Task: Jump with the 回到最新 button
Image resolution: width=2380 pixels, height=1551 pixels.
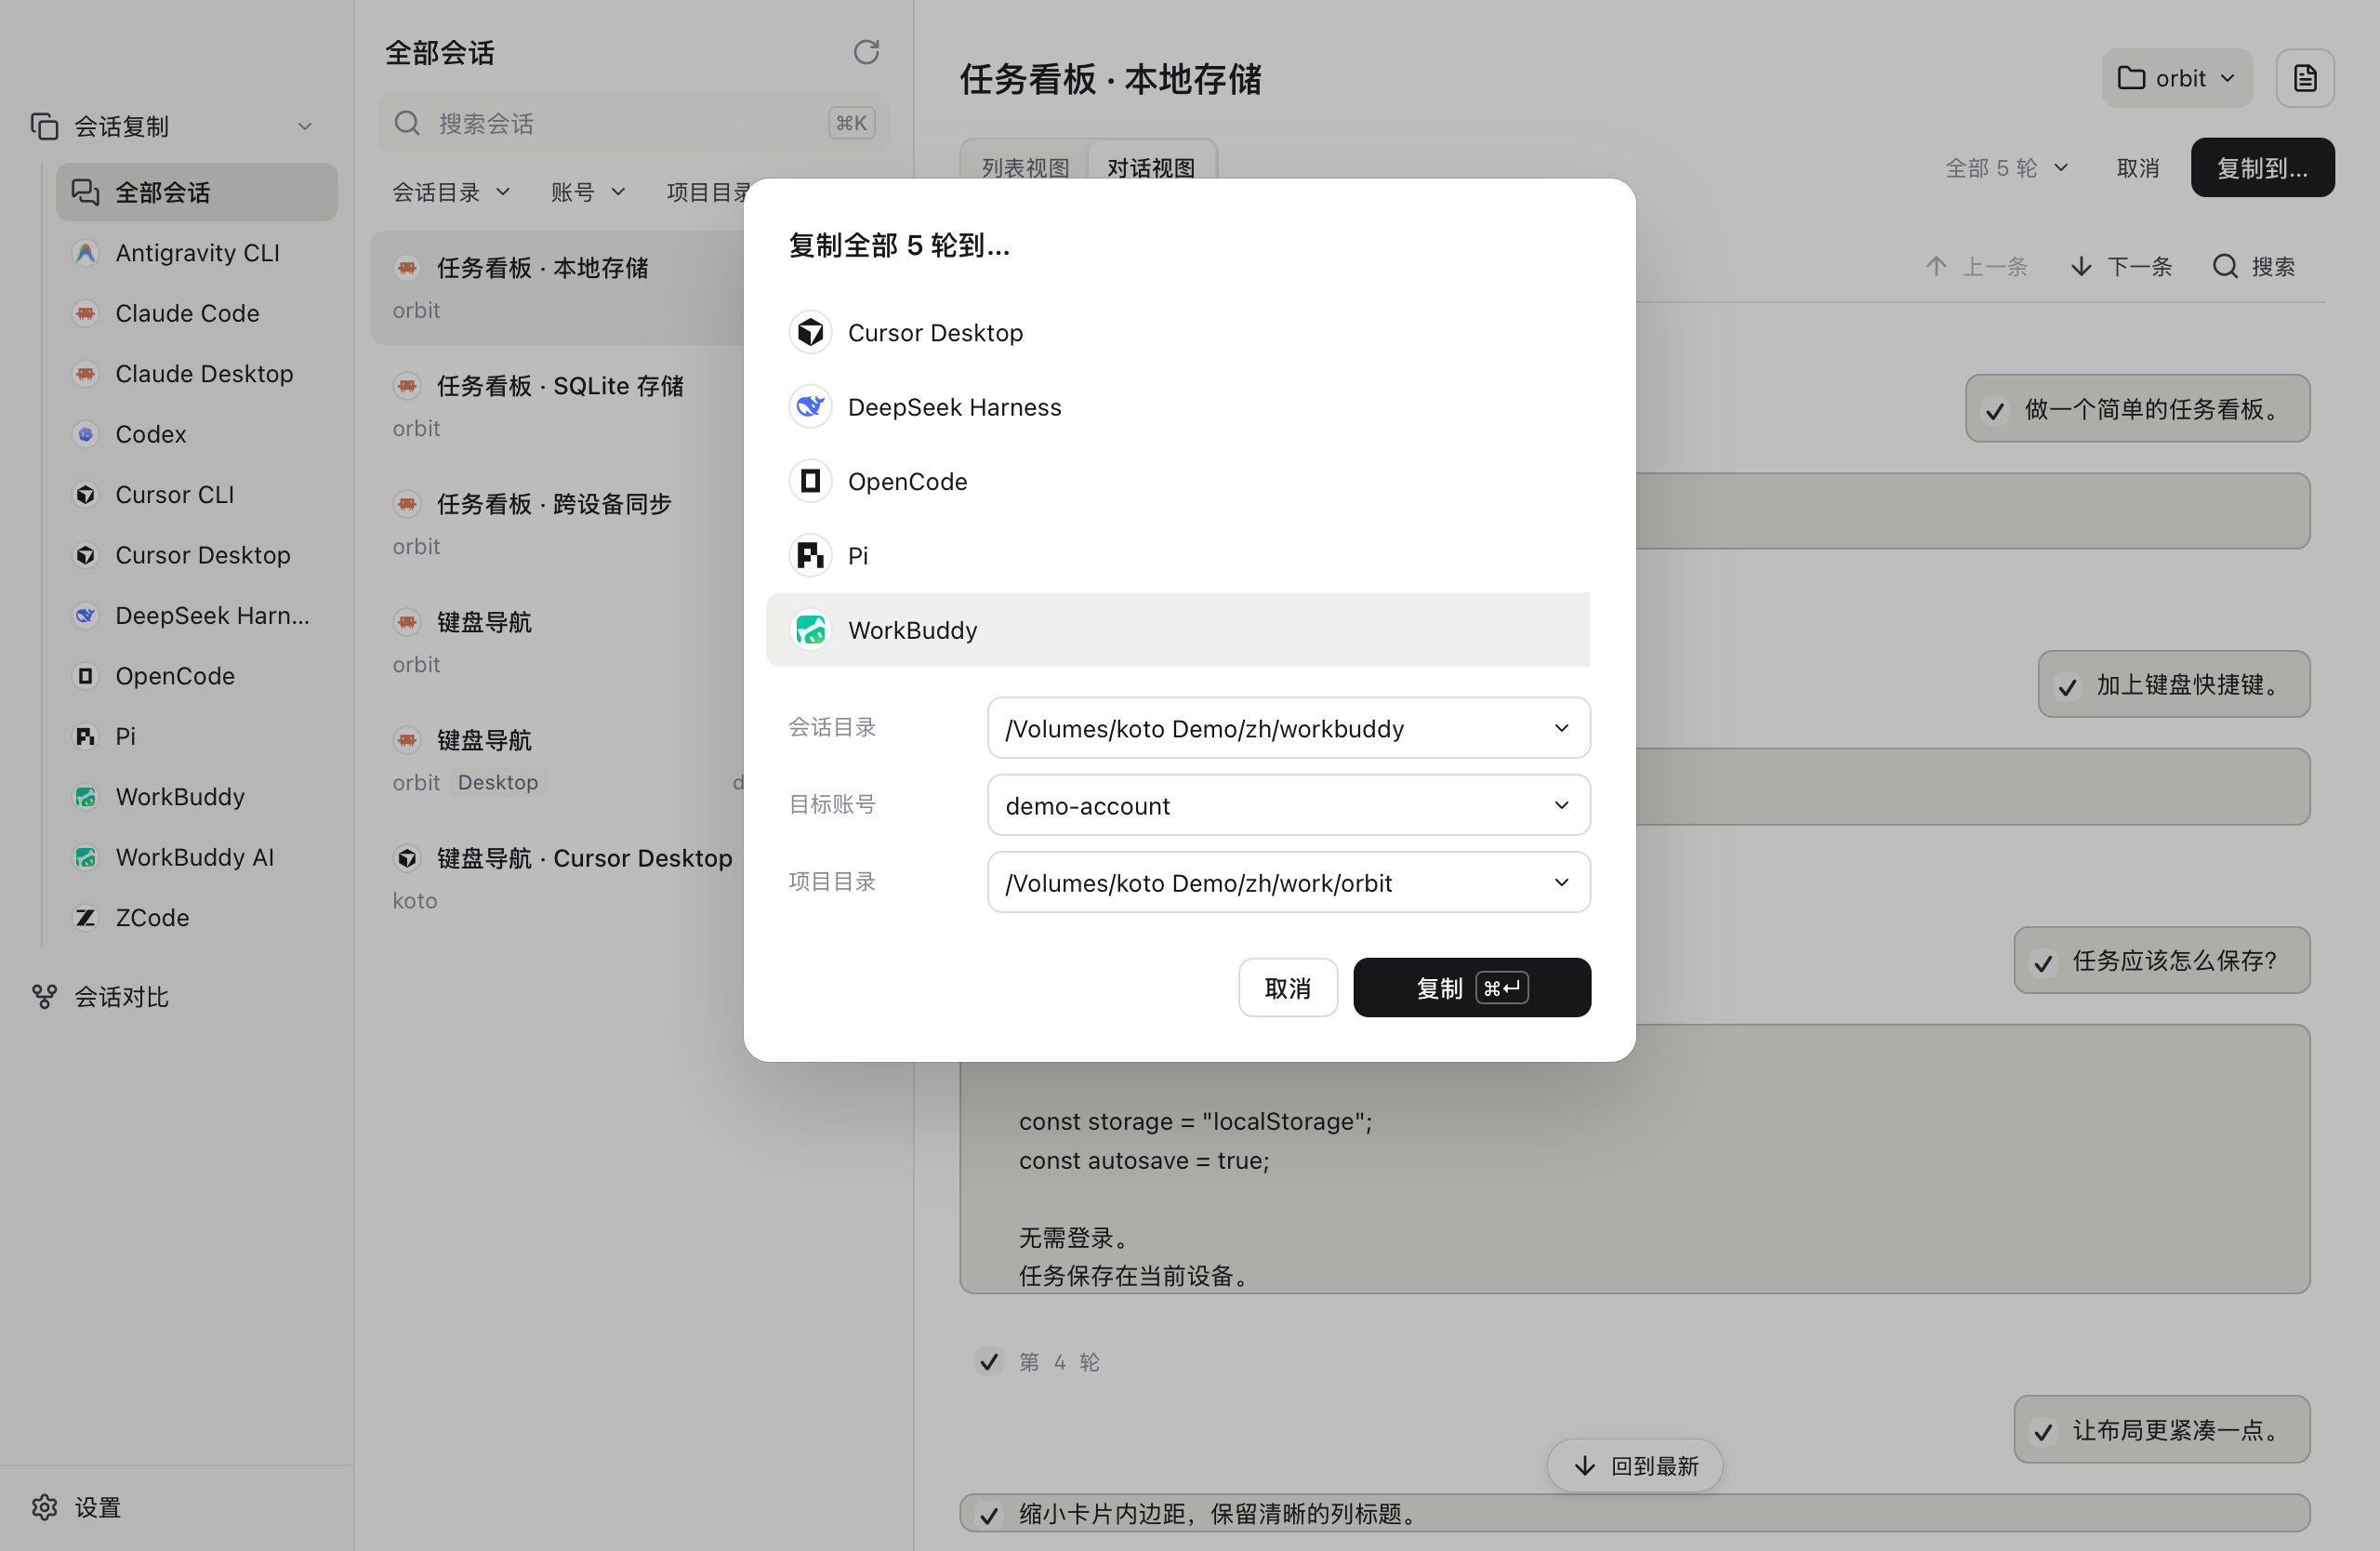Action: (1634, 1466)
